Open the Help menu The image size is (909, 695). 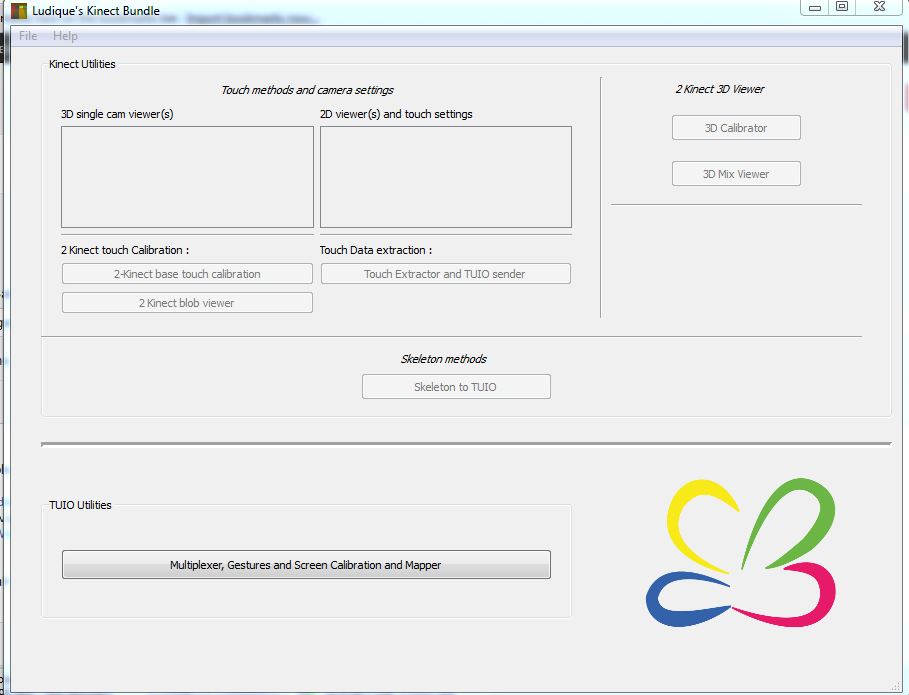(x=65, y=36)
